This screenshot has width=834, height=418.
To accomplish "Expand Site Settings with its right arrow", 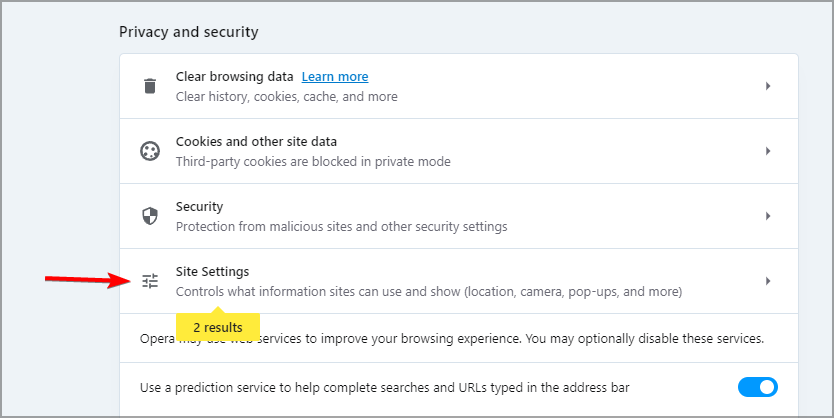I will click(x=768, y=281).
